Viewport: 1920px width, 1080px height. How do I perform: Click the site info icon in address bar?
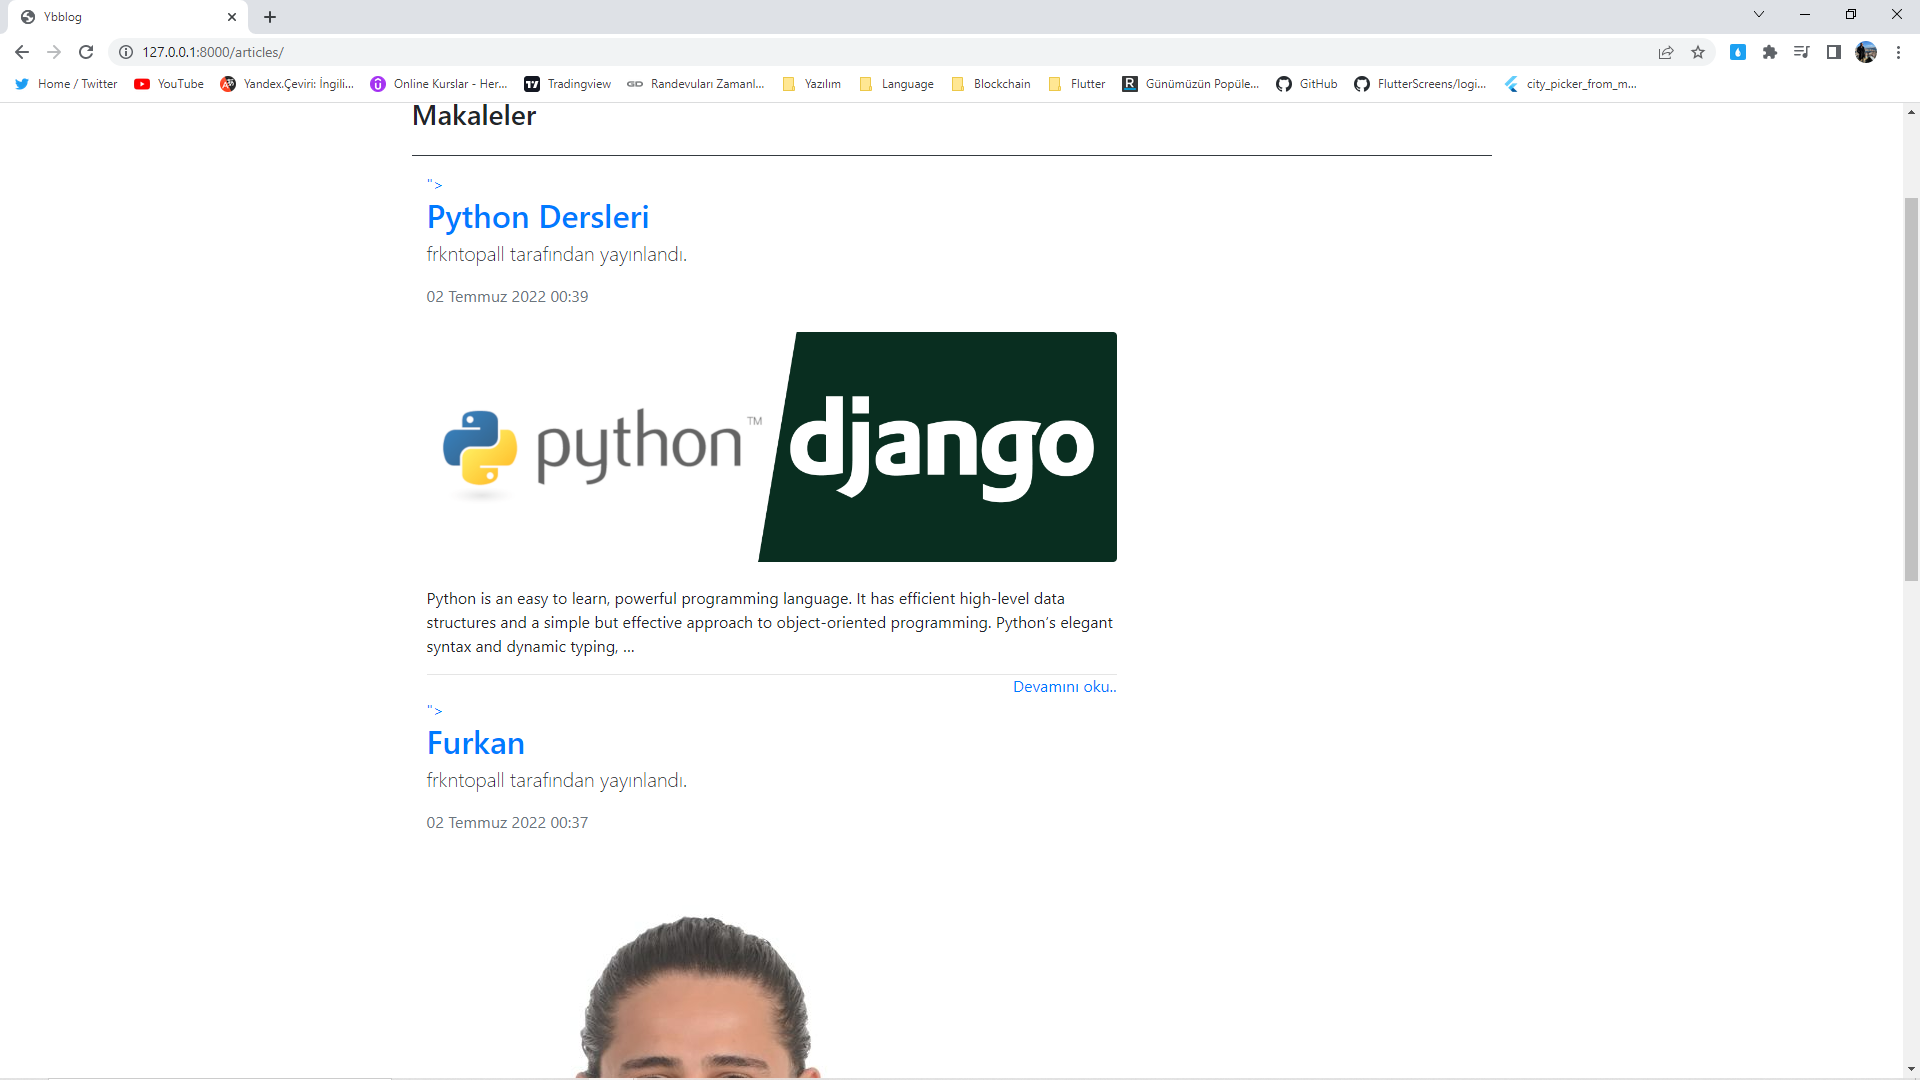pos(126,52)
